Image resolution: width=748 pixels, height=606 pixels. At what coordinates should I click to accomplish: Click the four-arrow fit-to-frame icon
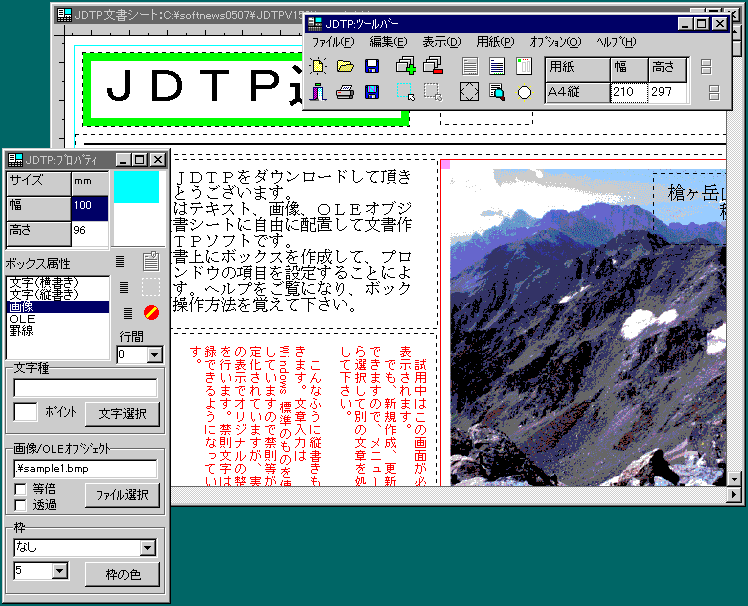pos(469,92)
